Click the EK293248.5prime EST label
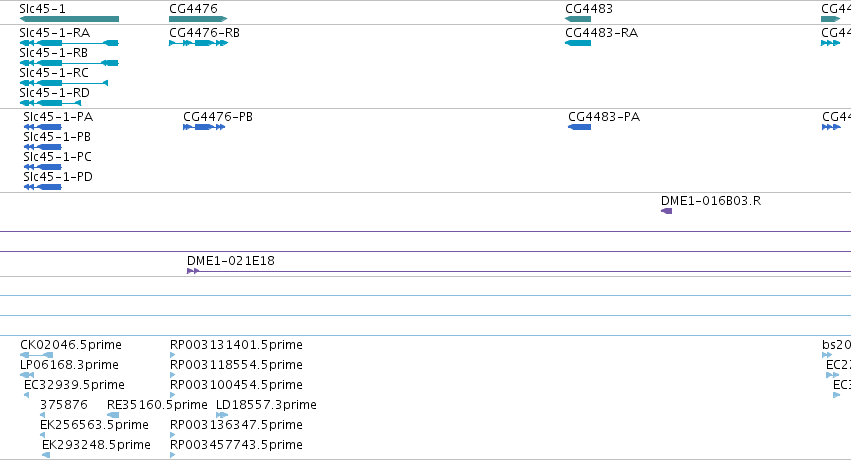Screen dimensions: 851x460 [96, 445]
